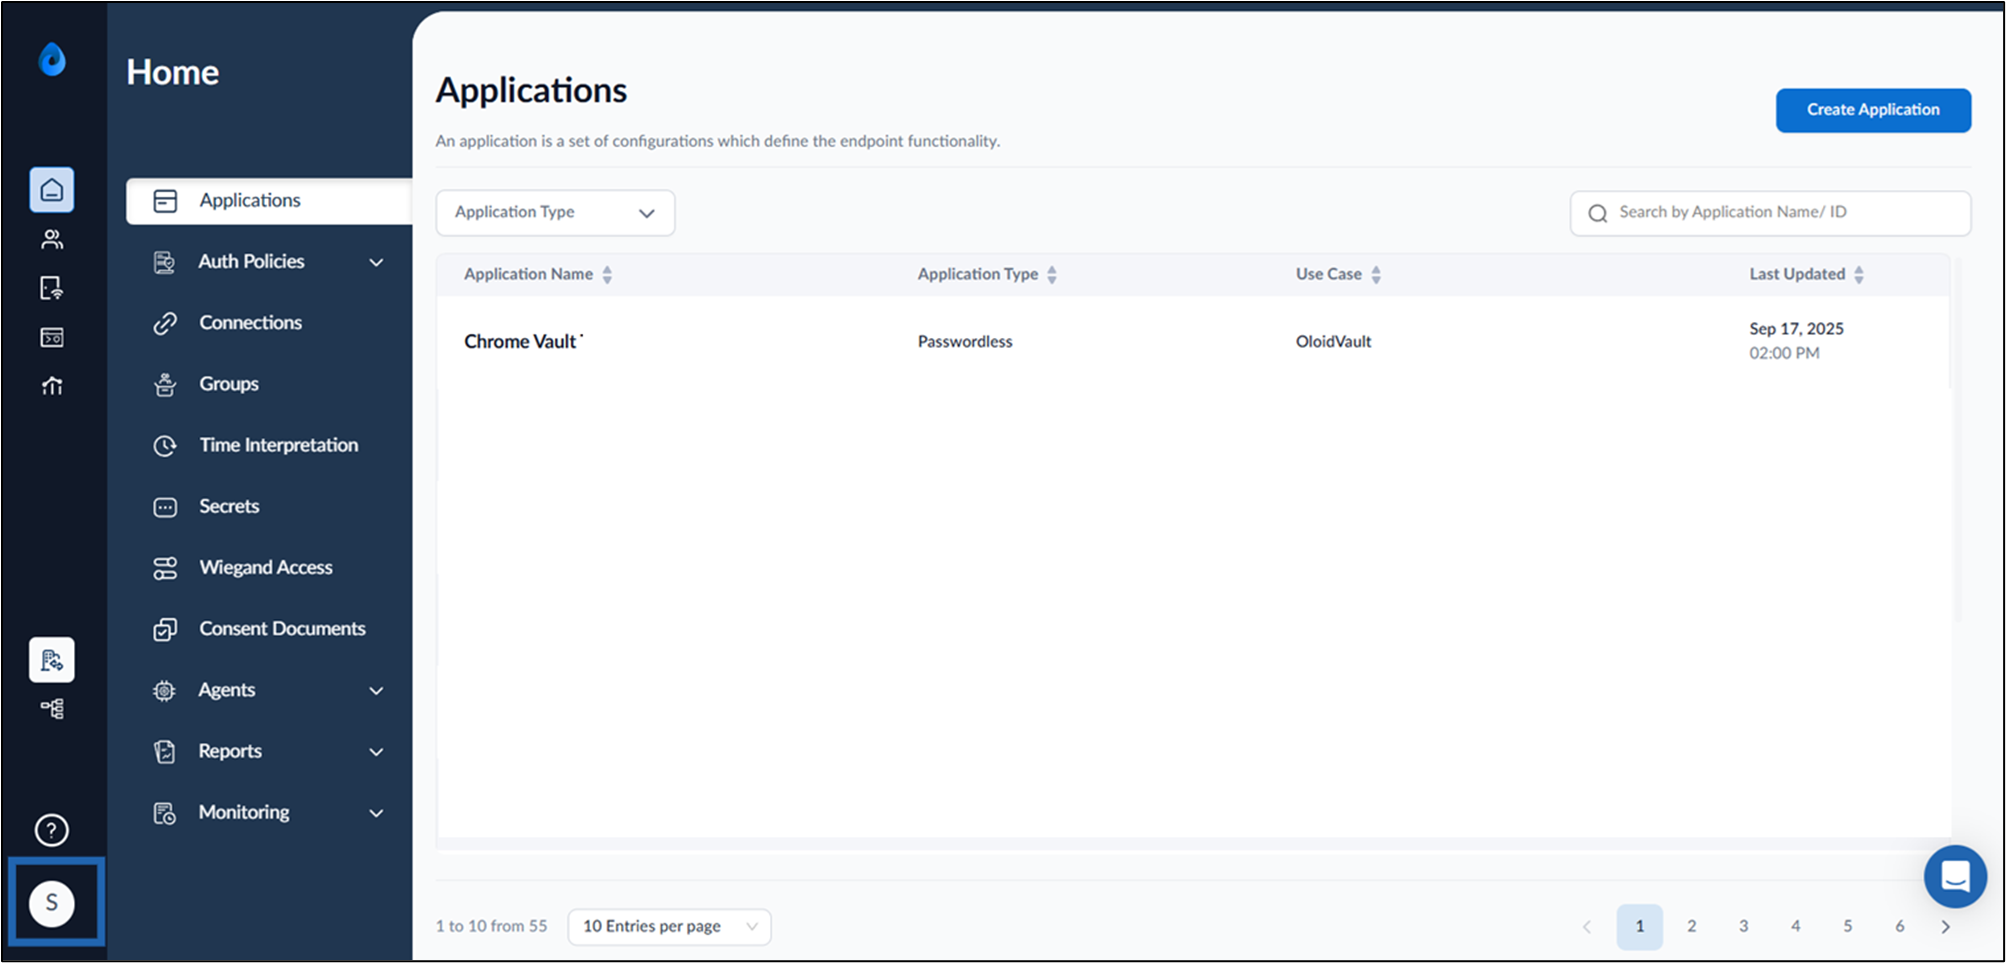The image size is (2006, 963).
Task: Click the Oloid droplet logo
Action: (x=52, y=59)
